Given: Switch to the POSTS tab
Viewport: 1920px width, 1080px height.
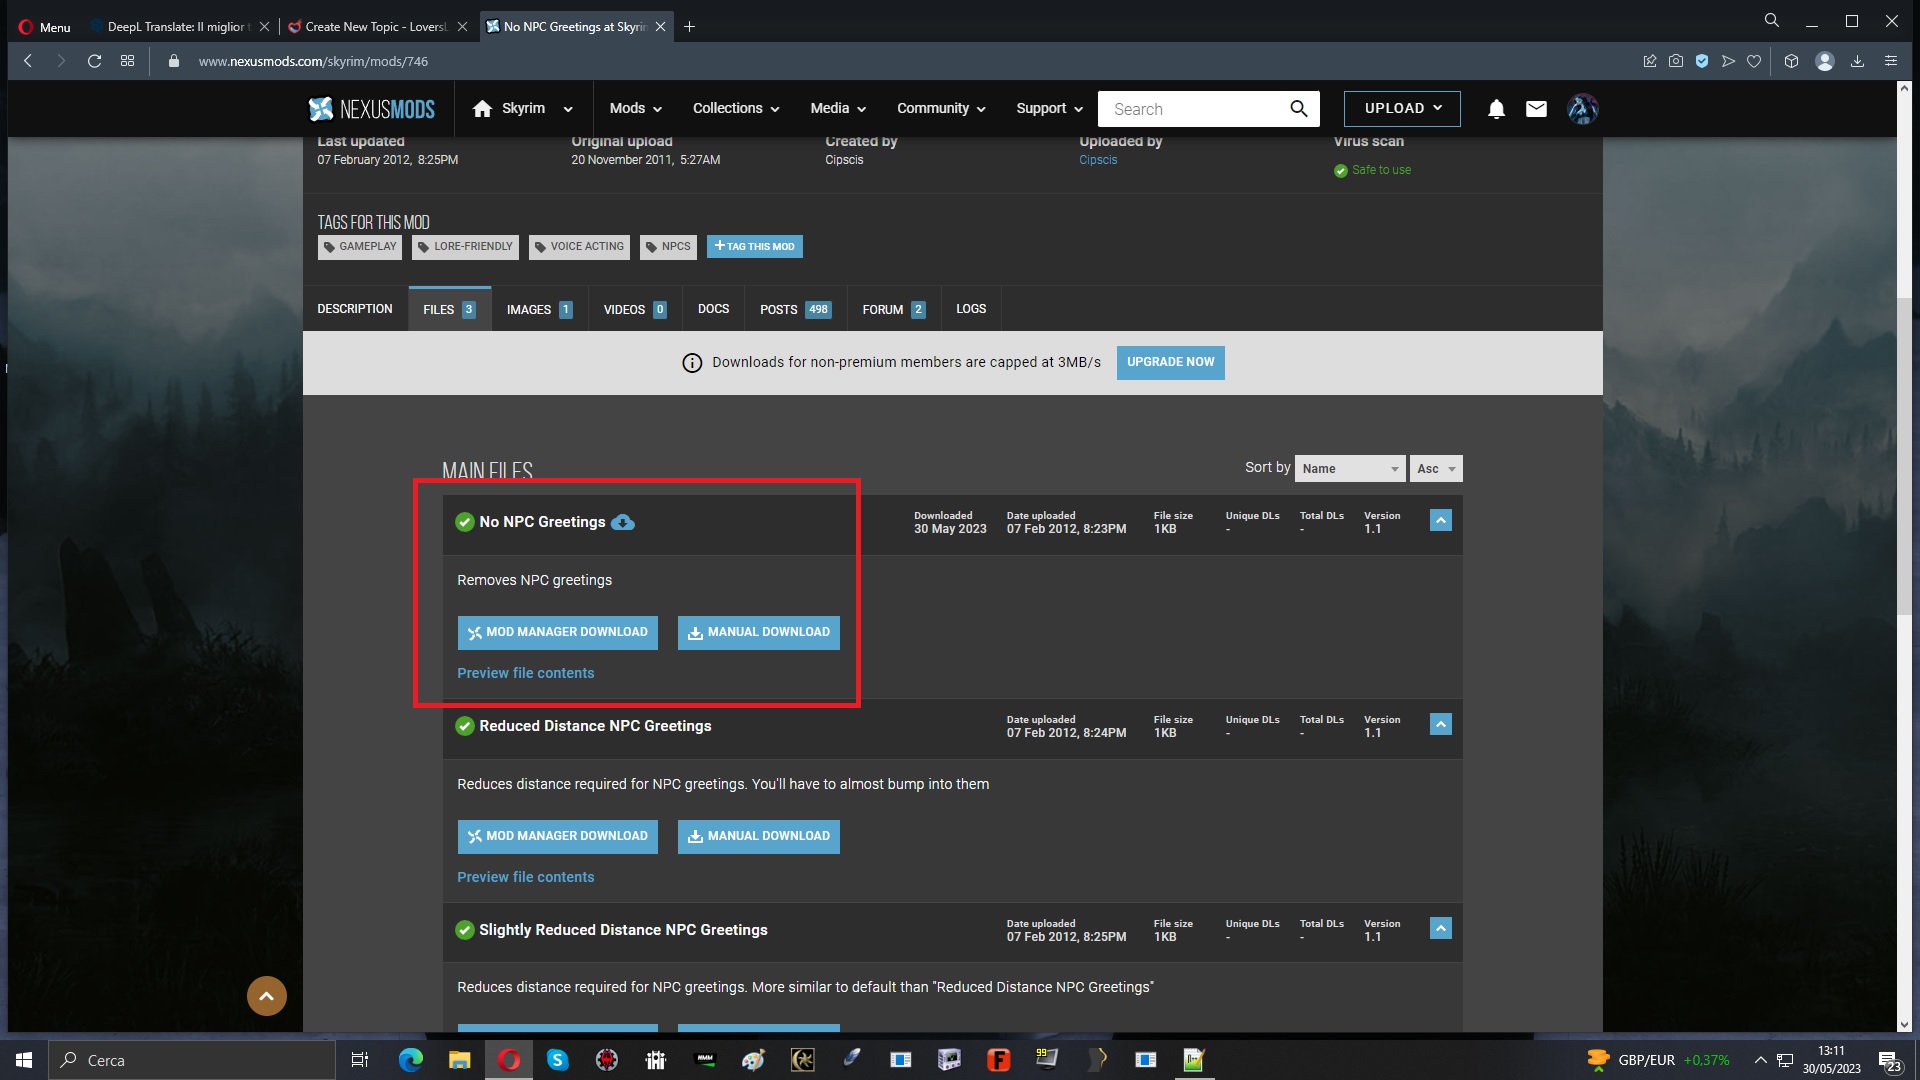Looking at the screenshot, I should [795, 309].
